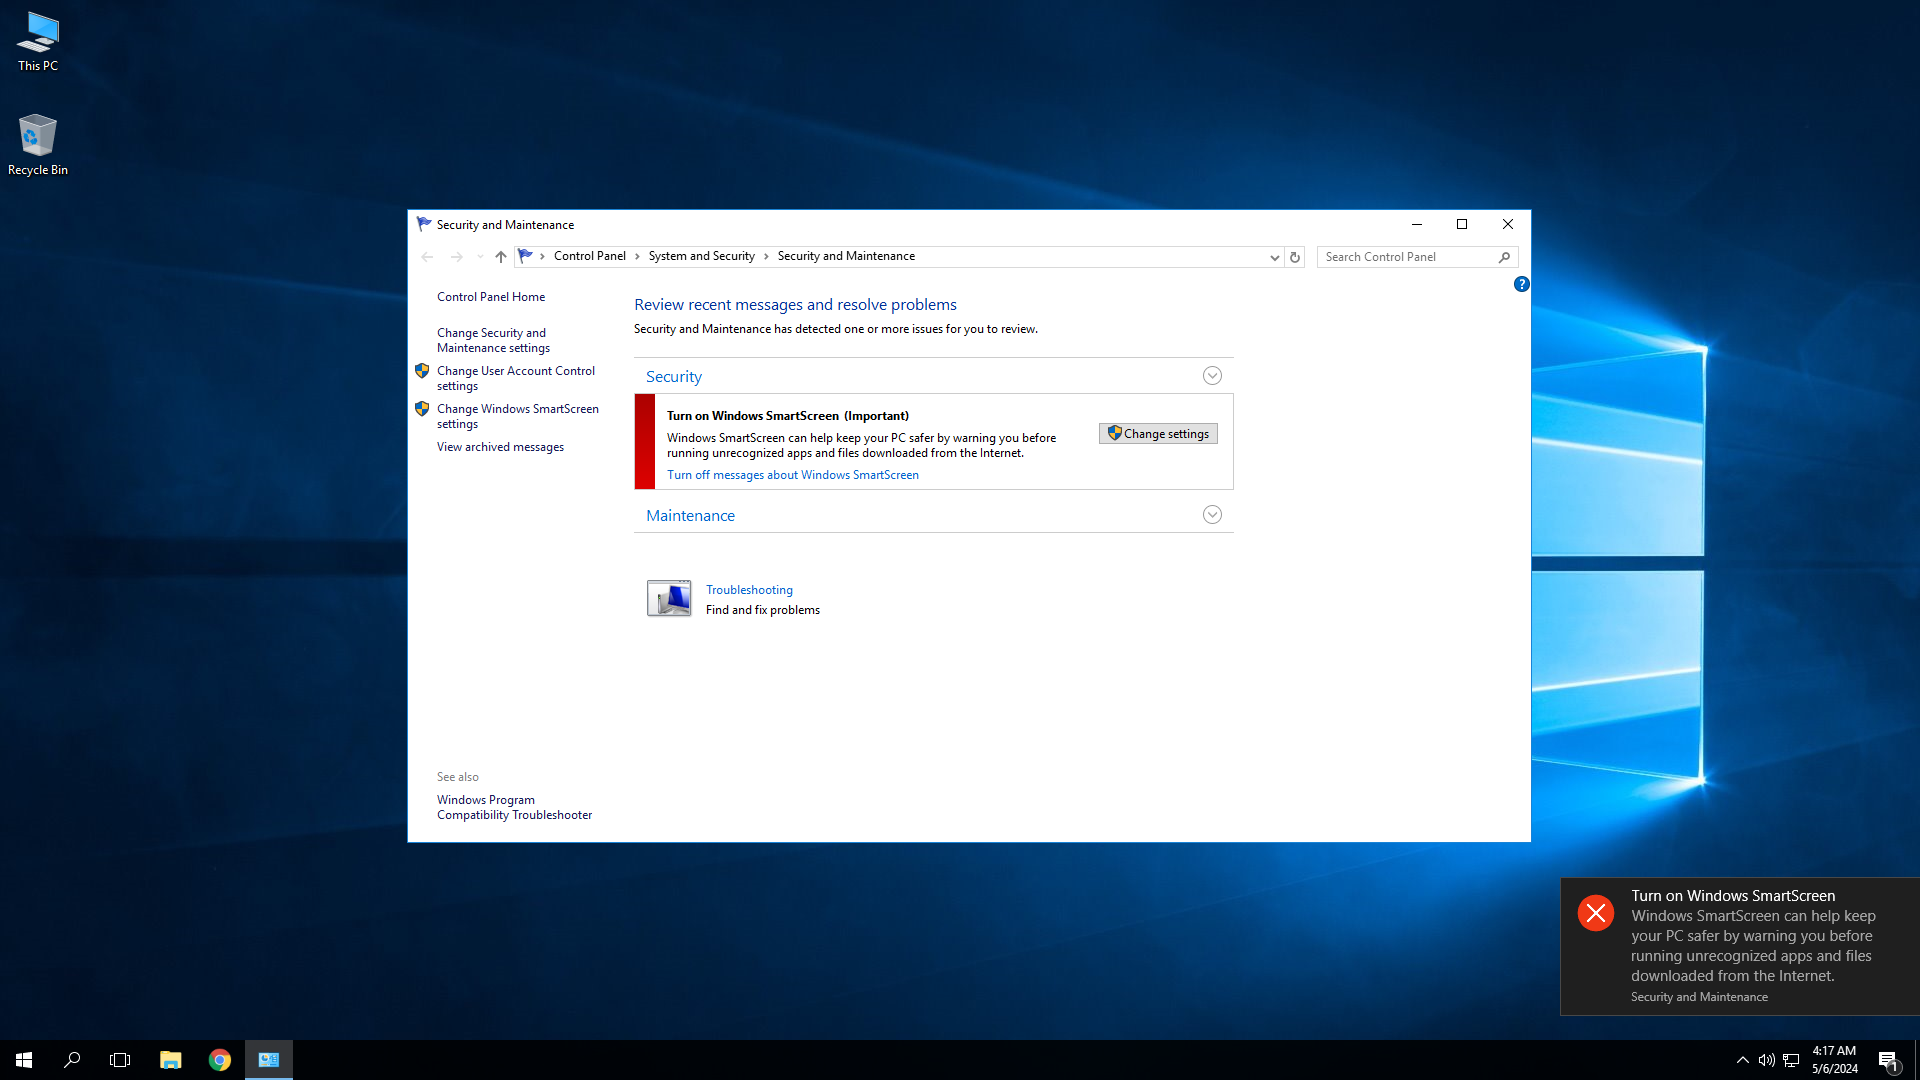Open the Action Center notification icon
The image size is (1920, 1080).
(x=1888, y=1060)
